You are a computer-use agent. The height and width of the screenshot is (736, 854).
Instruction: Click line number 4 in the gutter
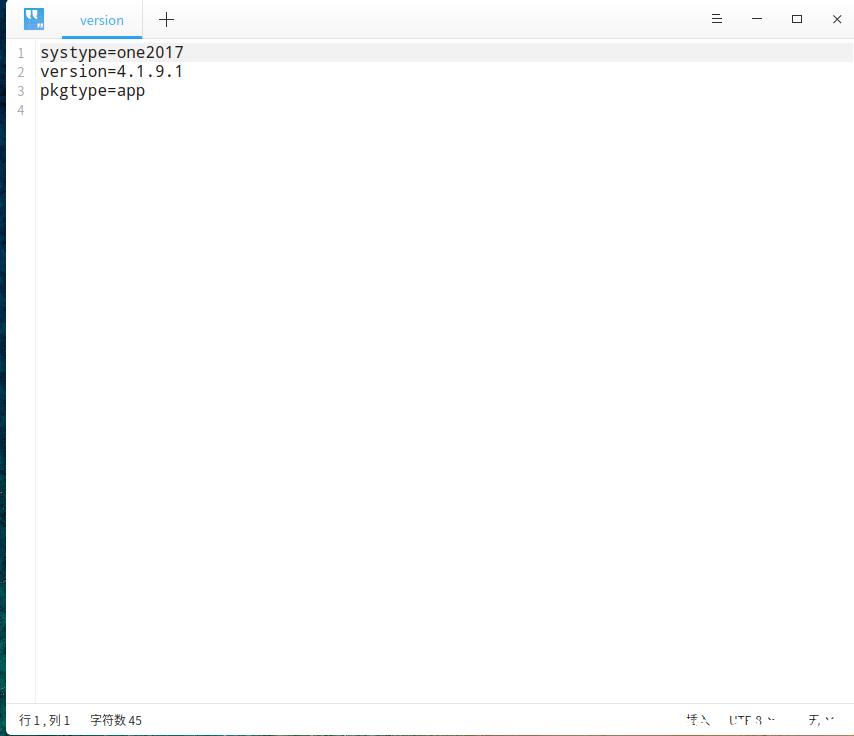(21, 110)
